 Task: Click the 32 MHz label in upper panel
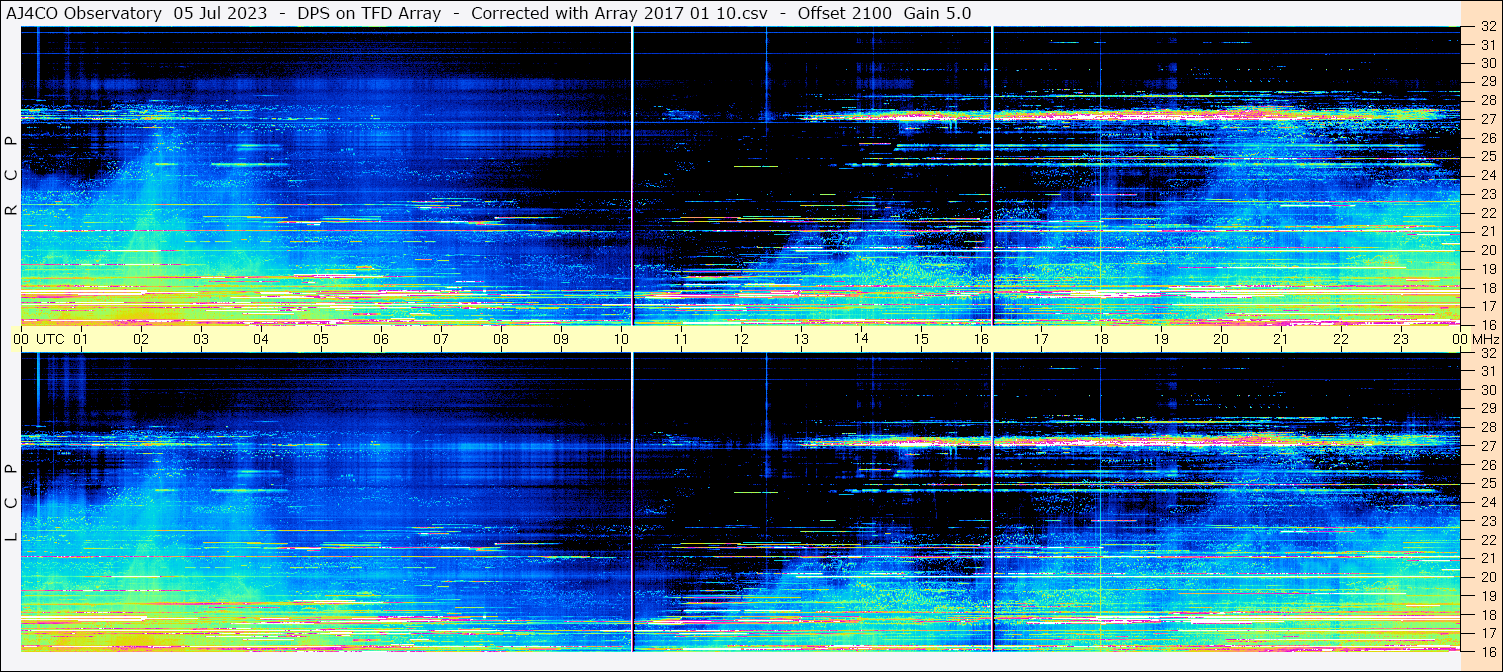(x=1487, y=27)
